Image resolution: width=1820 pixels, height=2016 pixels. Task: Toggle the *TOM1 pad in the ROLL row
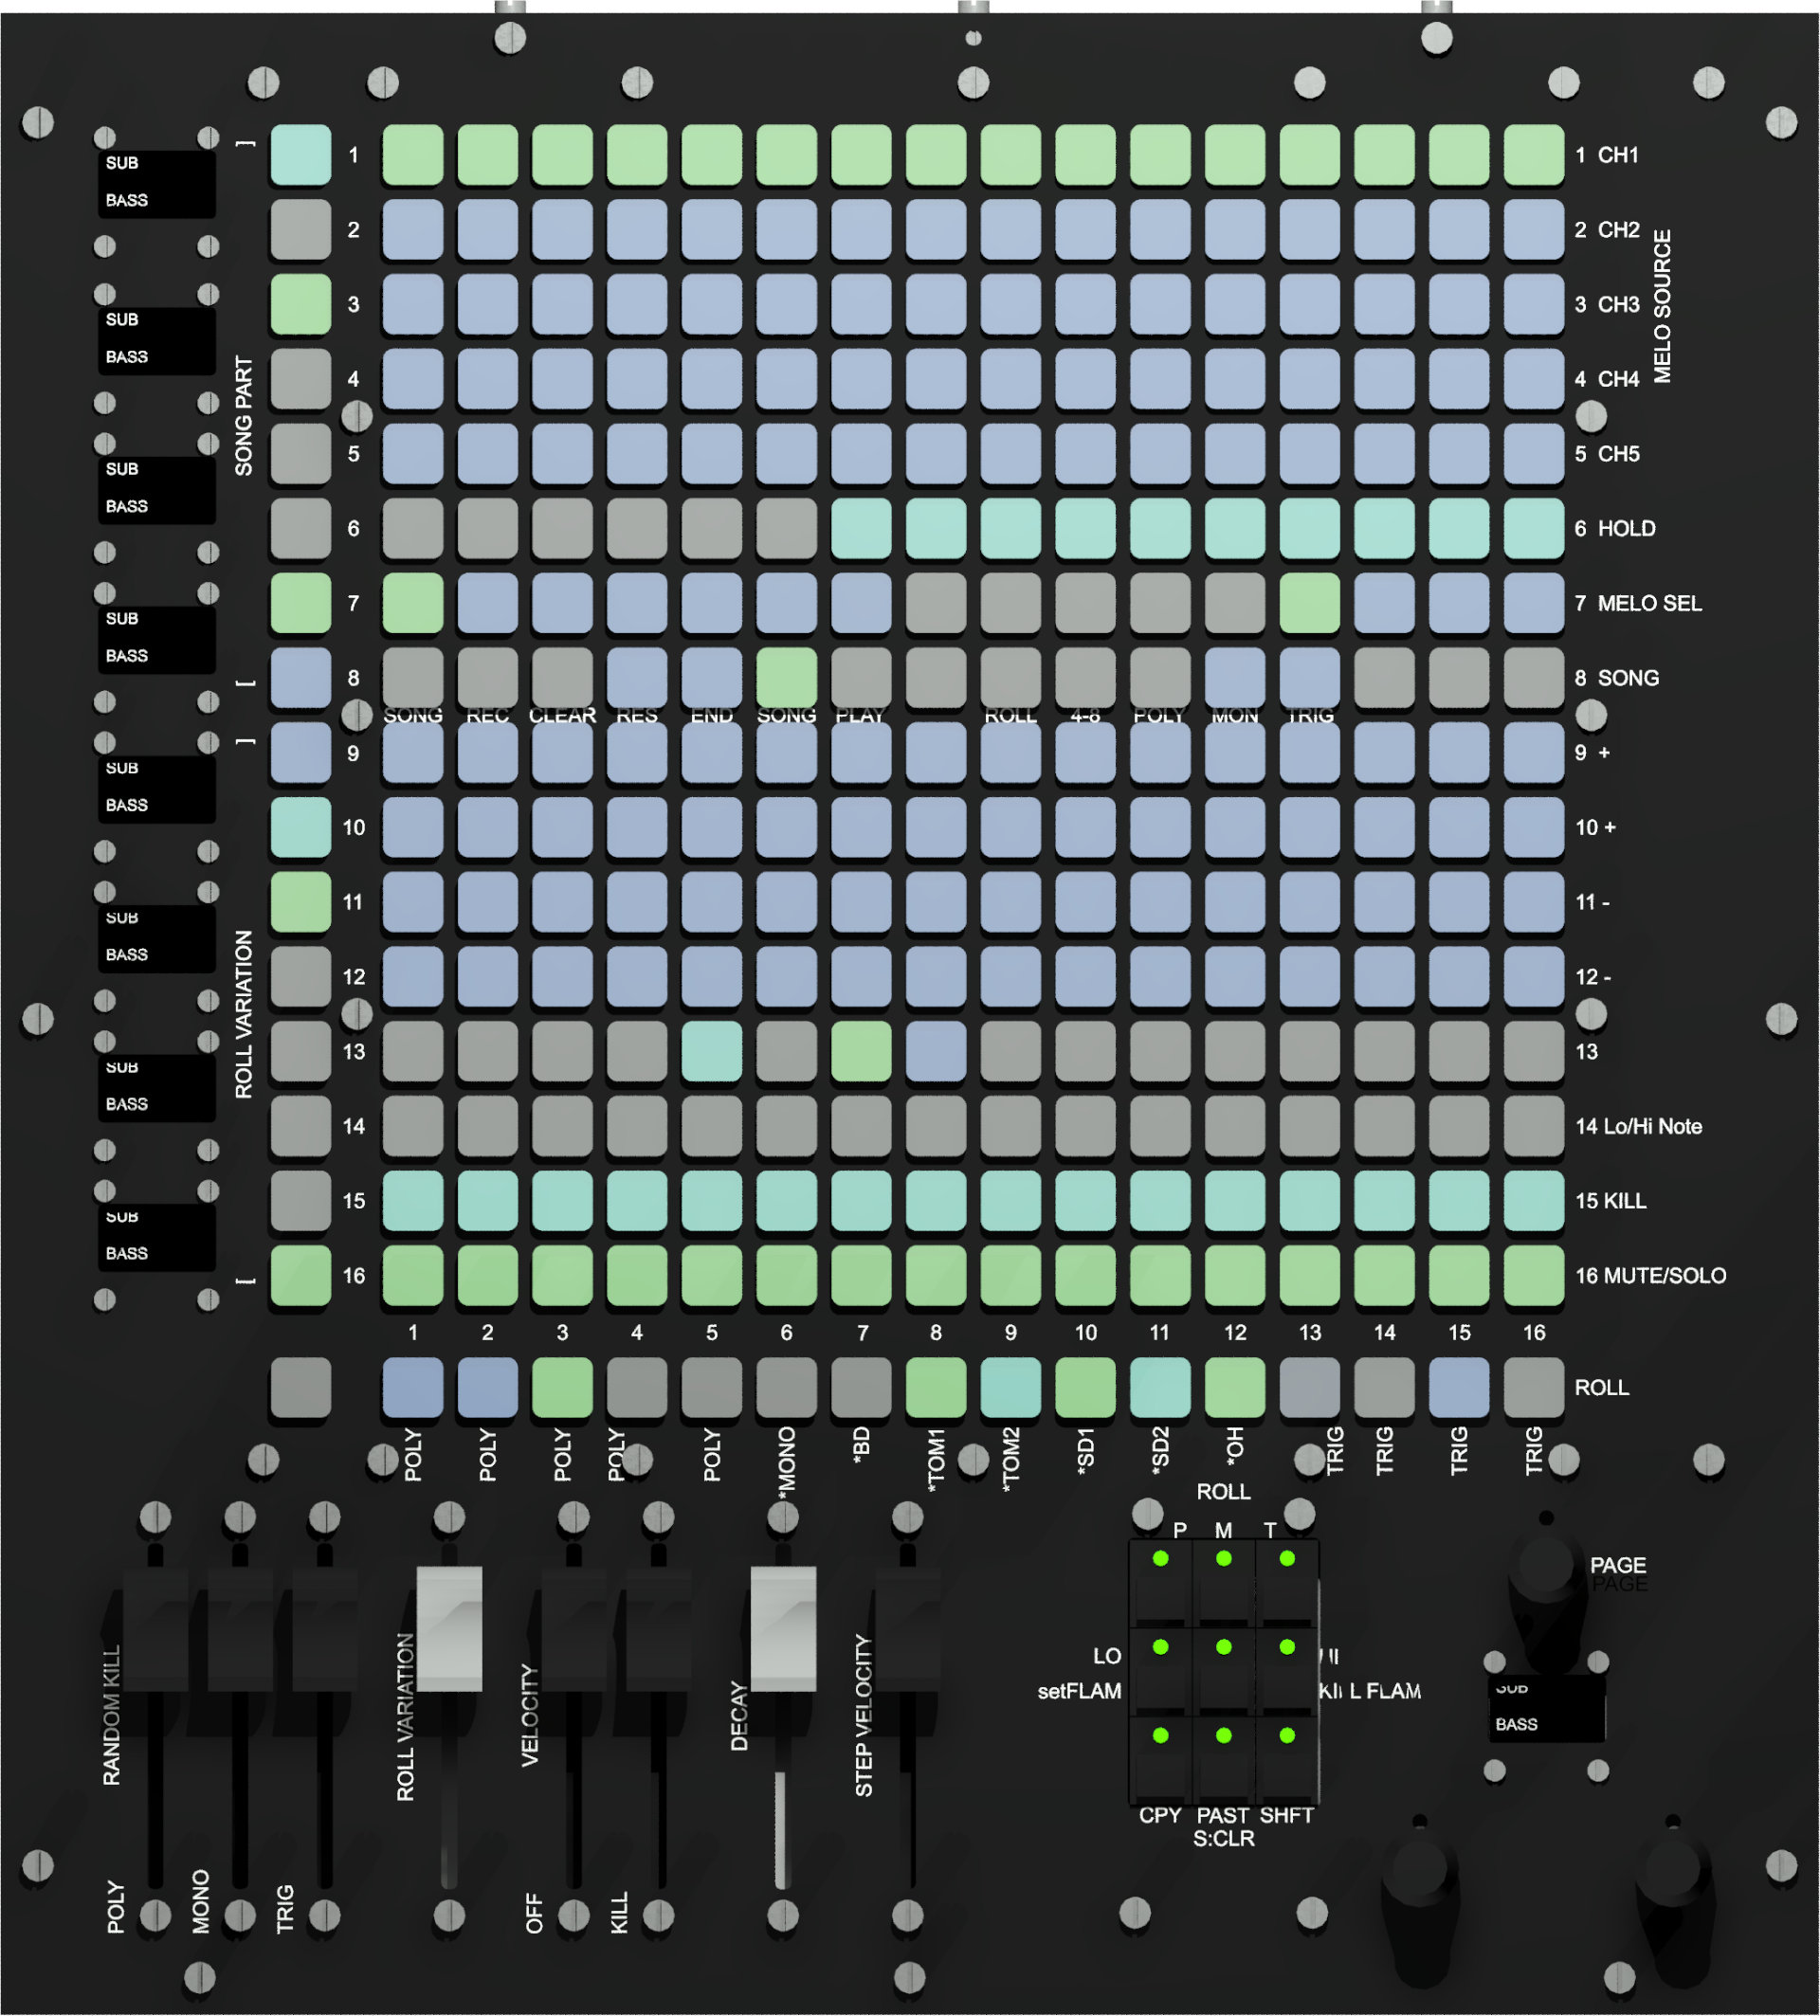pyautogui.click(x=936, y=1387)
